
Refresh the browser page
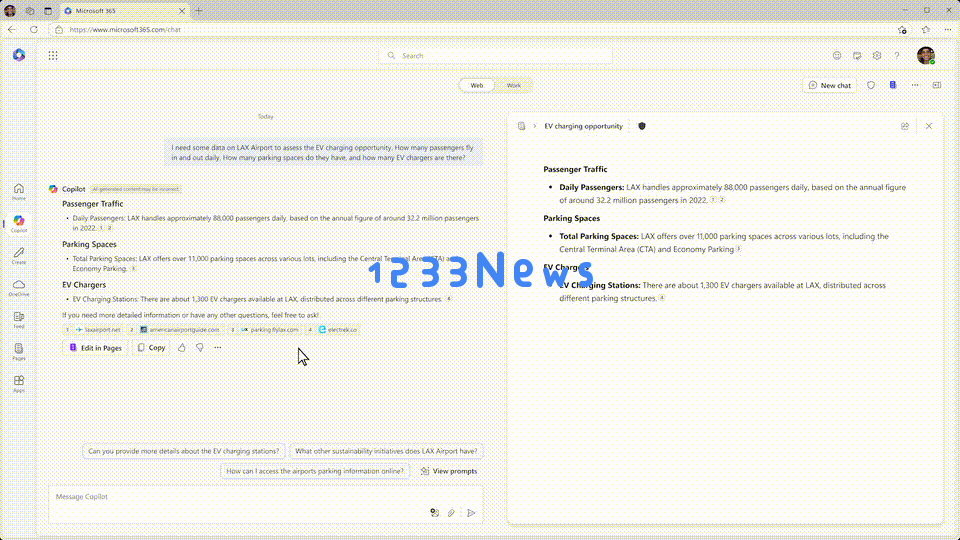coord(34,29)
